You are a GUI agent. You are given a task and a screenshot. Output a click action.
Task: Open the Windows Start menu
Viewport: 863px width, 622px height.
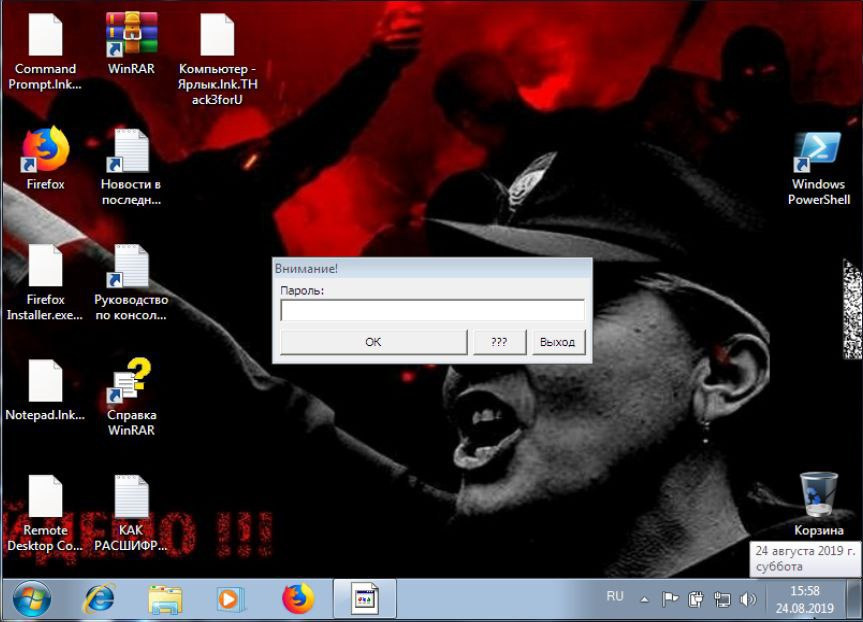[x=33, y=599]
